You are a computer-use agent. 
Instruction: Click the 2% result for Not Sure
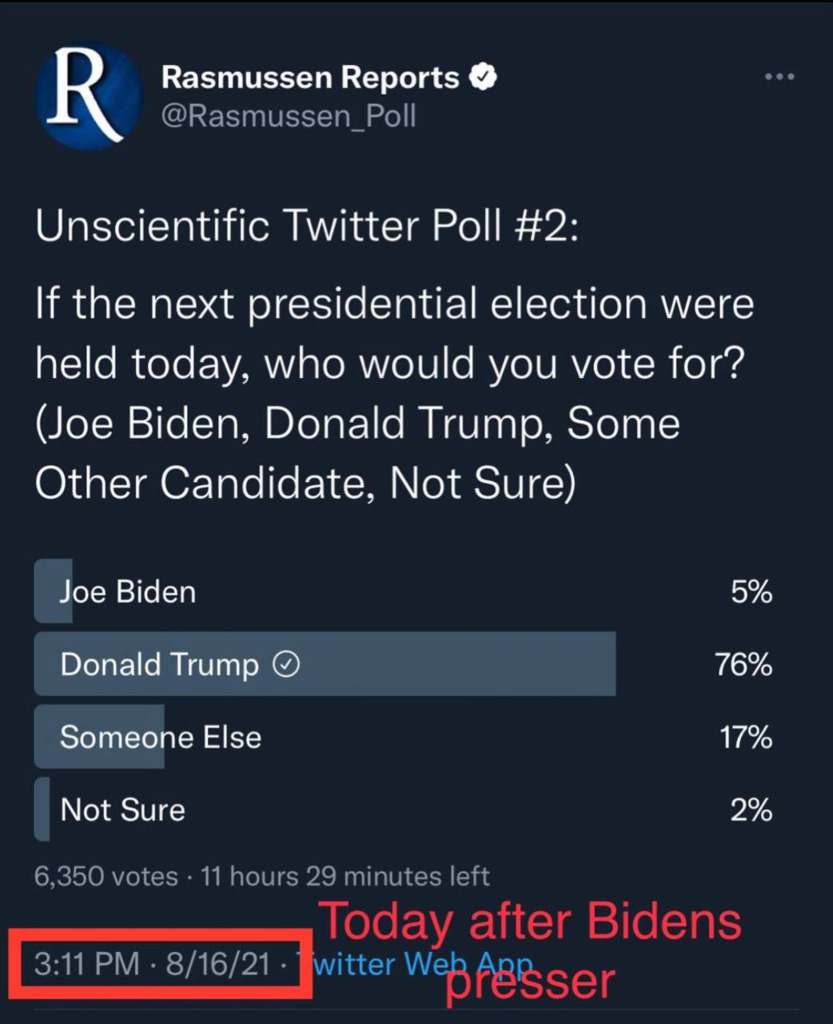751,809
